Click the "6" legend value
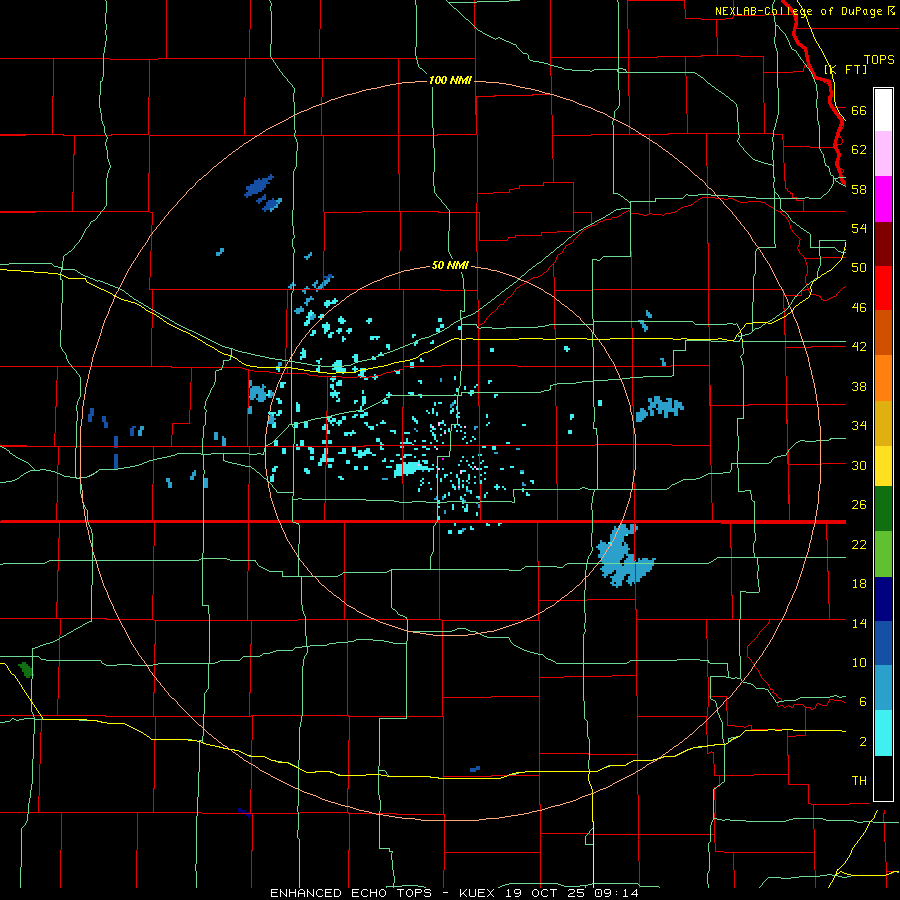900x900 pixels. pos(863,701)
